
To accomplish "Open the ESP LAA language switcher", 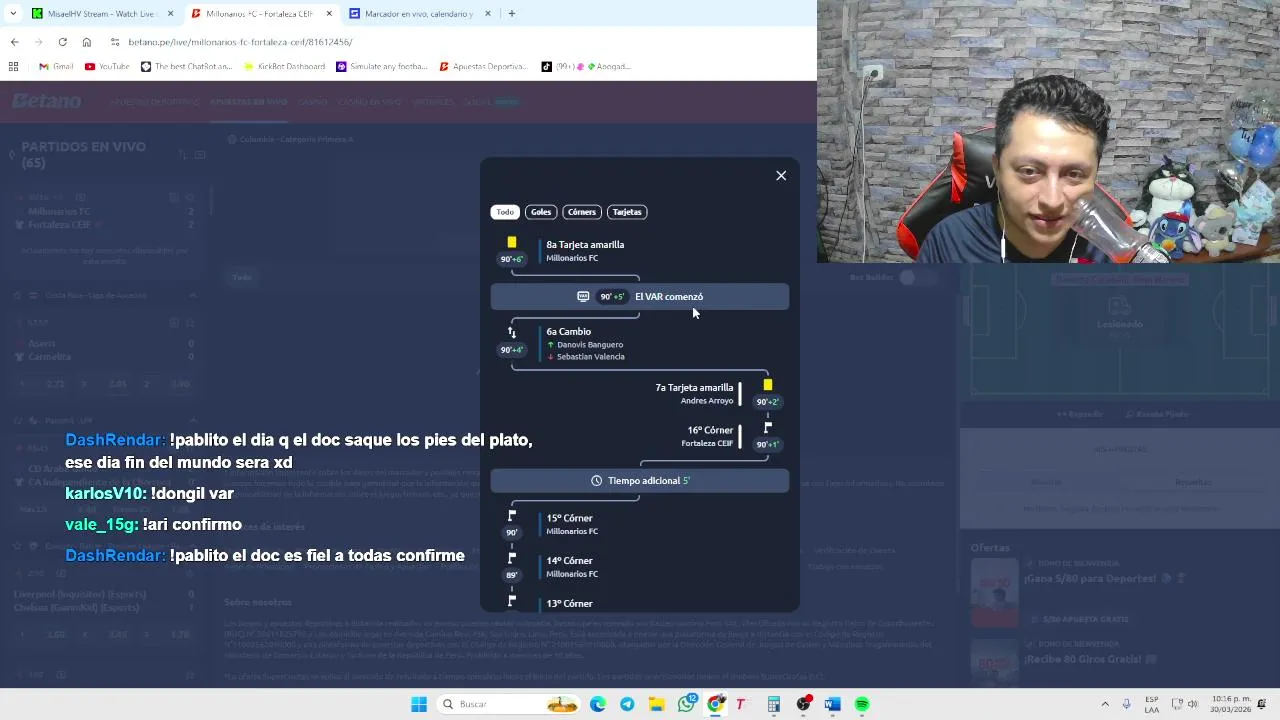I will point(1152,704).
